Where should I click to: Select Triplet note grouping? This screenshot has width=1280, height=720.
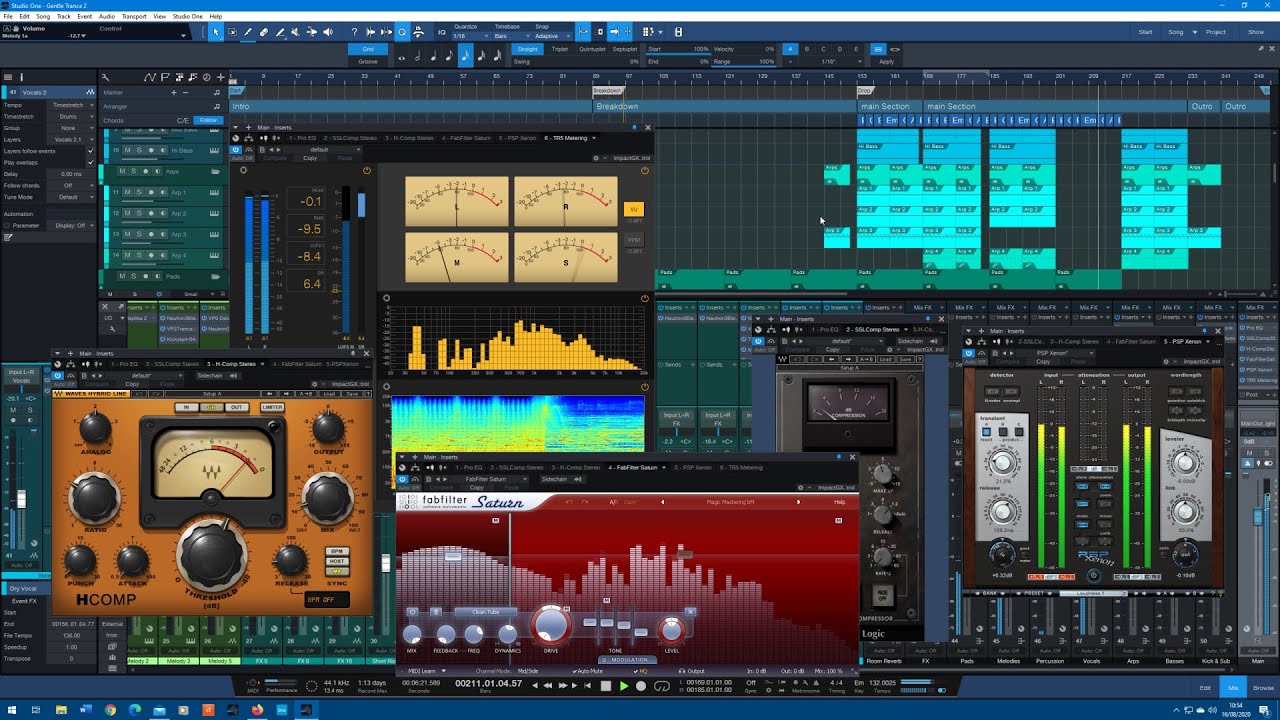pos(559,49)
